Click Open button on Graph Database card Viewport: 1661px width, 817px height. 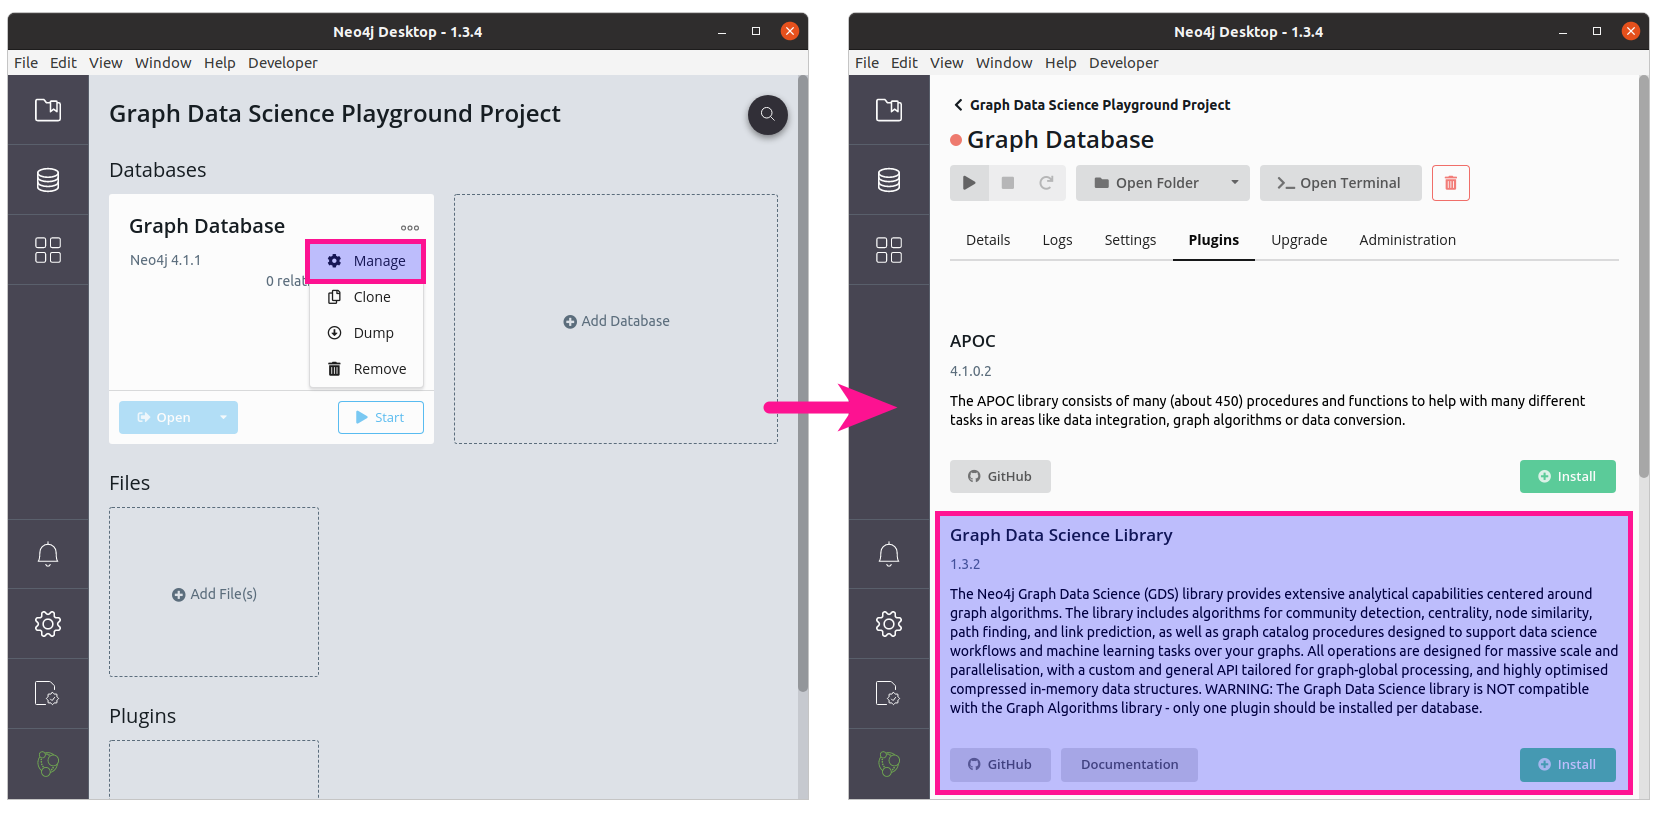point(164,417)
